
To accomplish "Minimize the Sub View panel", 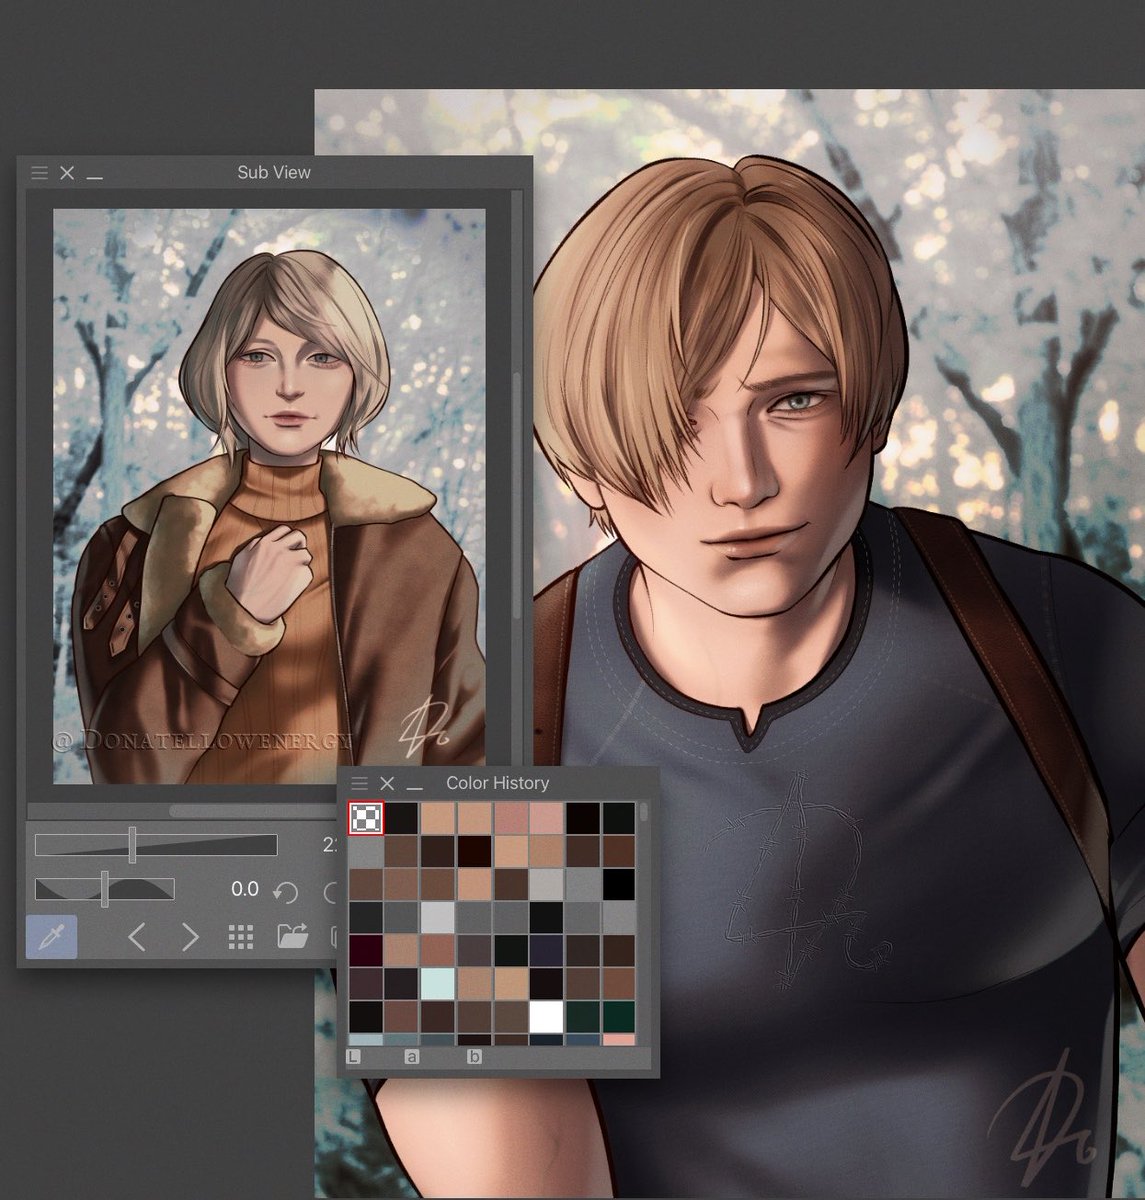I will click(95, 177).
